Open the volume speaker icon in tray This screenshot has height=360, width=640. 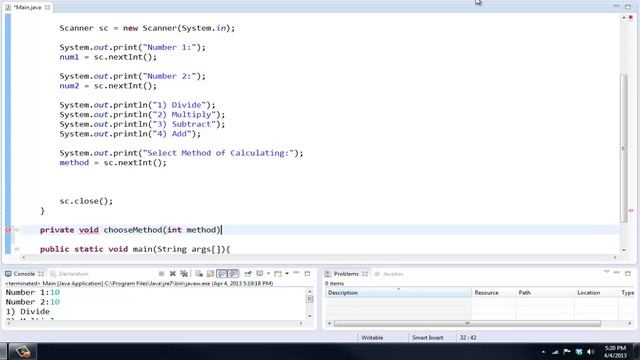pos(590,352)
